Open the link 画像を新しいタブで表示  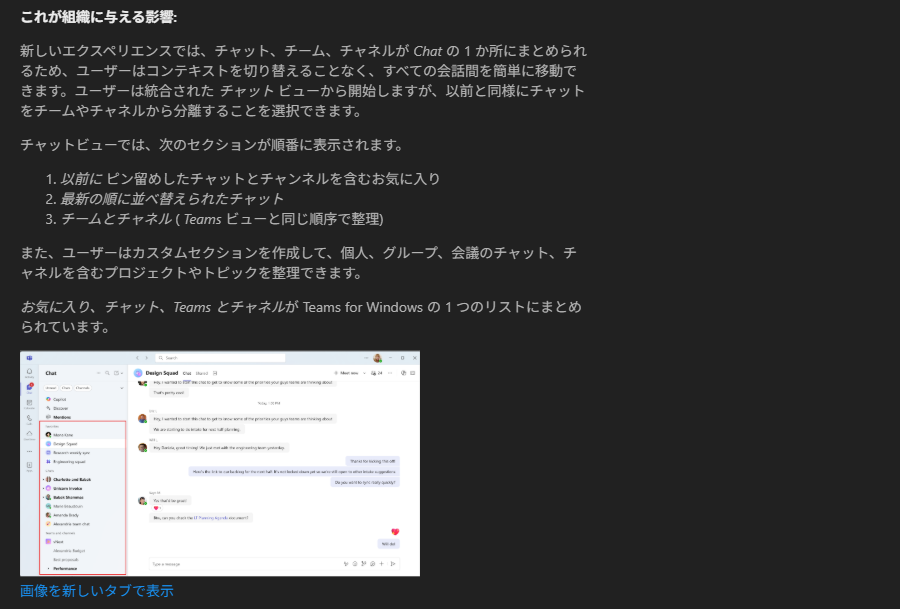click(x=96, y=591)
